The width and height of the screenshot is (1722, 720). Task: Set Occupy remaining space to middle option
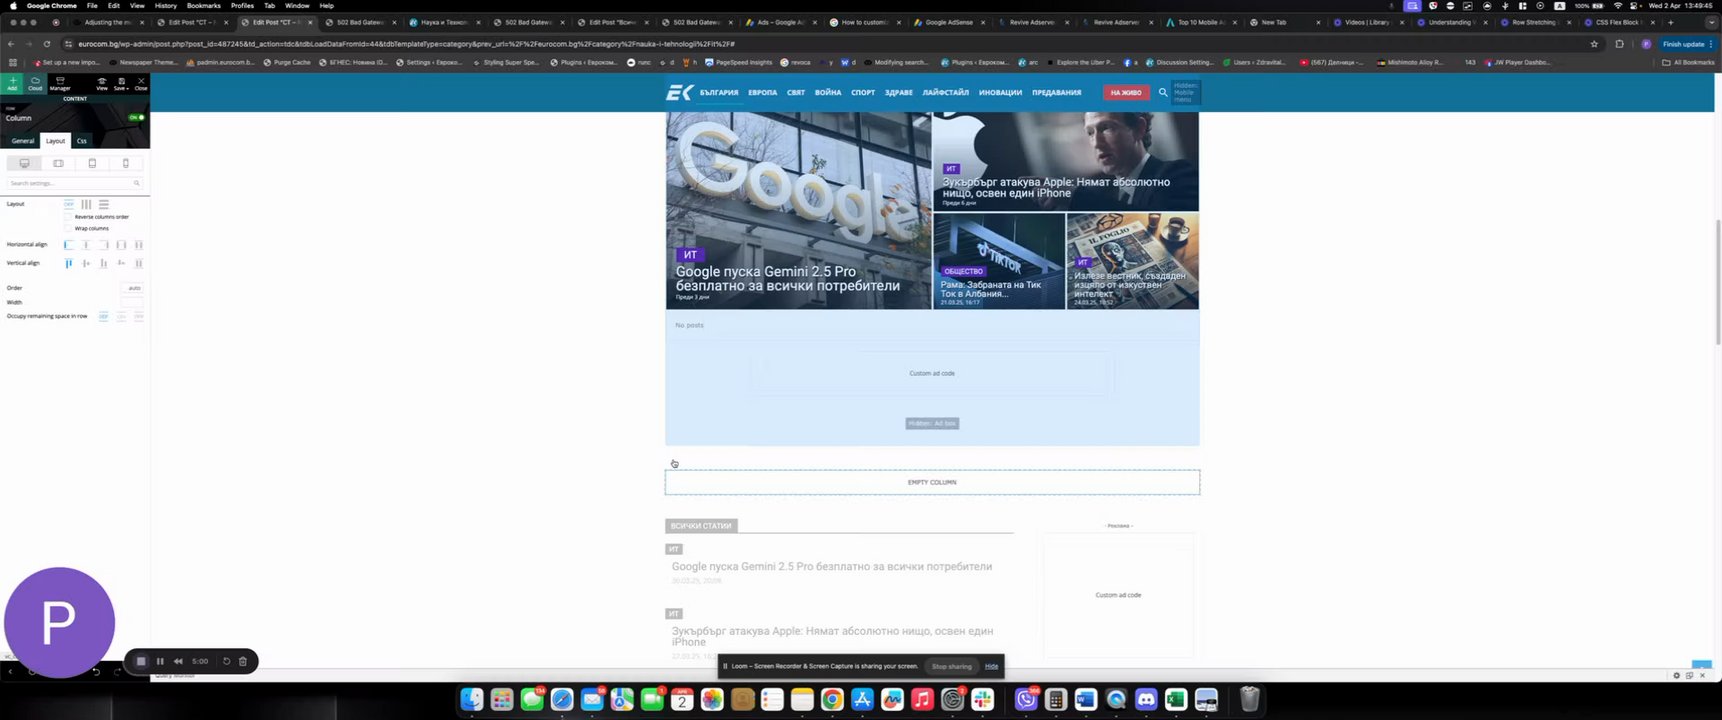click(x=121, y=316)
